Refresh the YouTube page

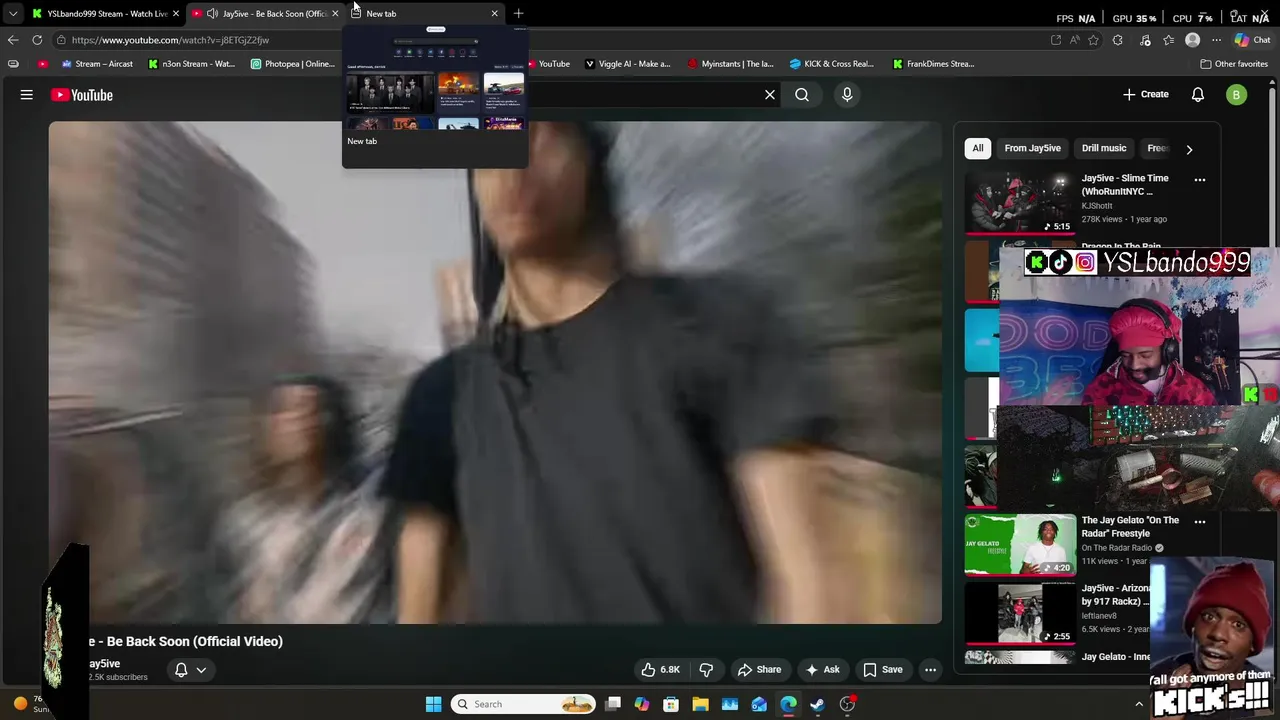click(37, 40)
